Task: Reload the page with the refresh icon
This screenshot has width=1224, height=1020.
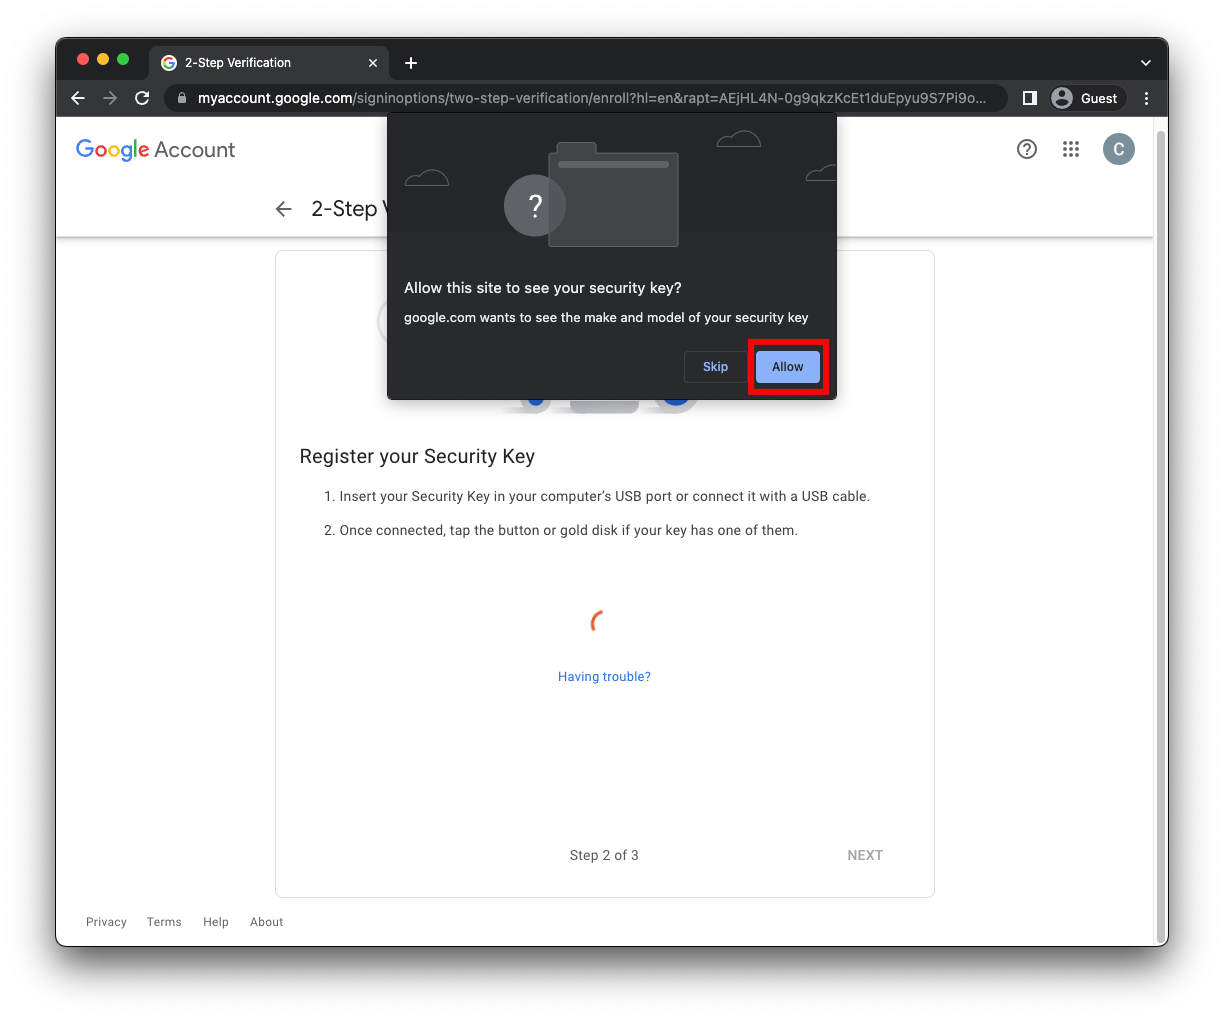Action: (142, 98)
